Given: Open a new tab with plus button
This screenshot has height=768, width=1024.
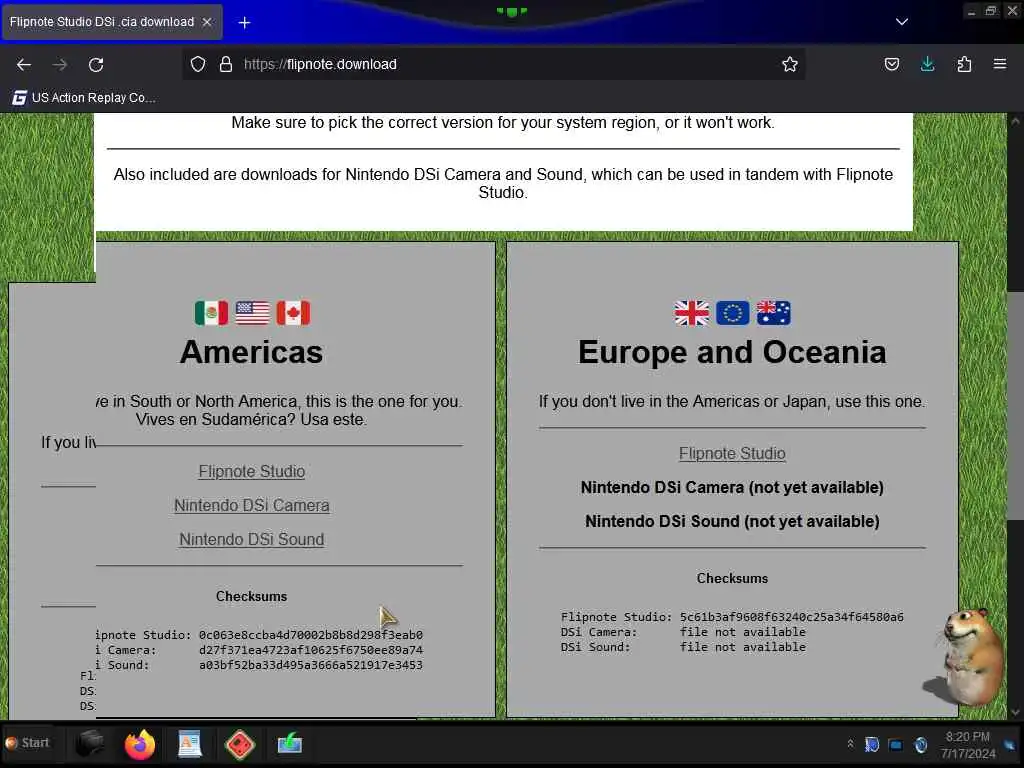Looking at the screenshot, I should click(x=244, y=22).
